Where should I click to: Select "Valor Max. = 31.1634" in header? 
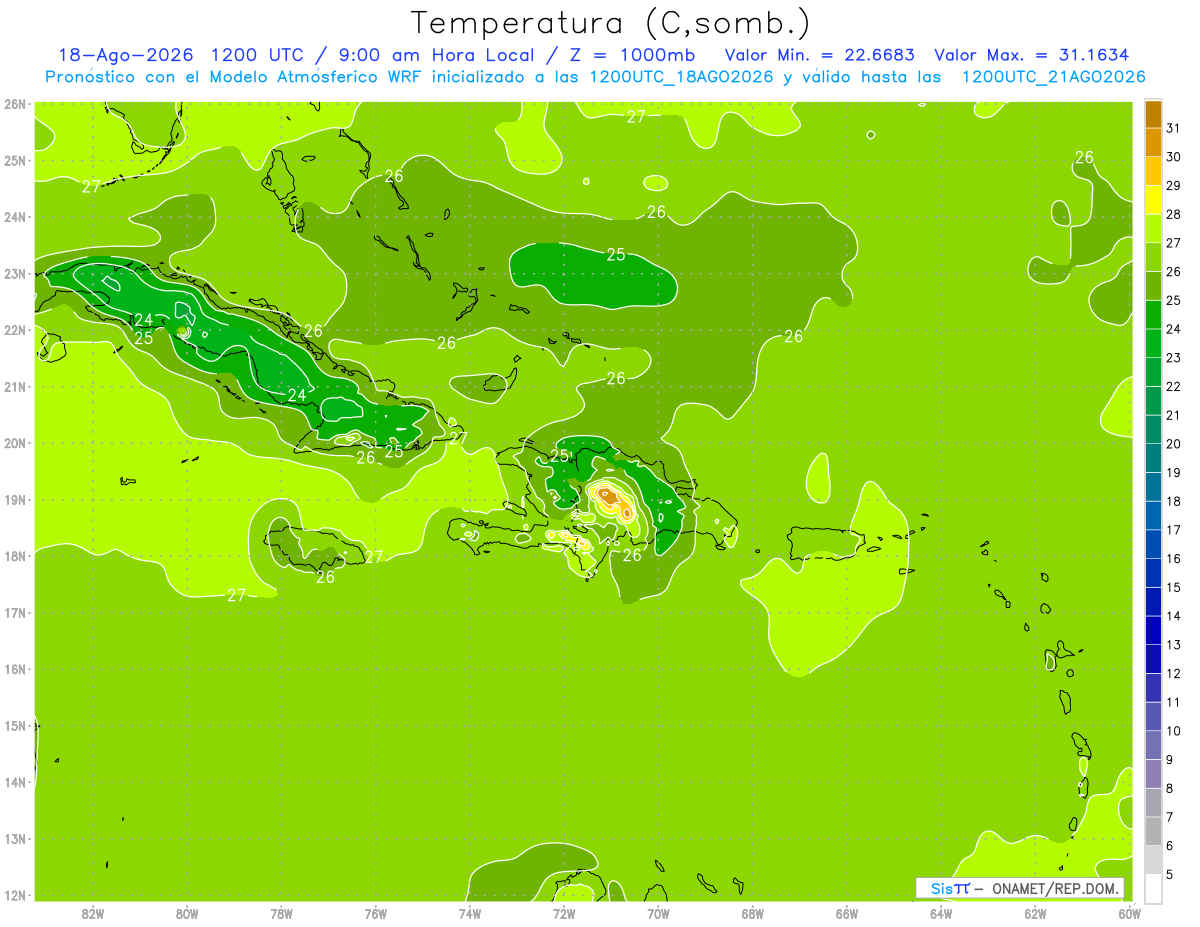tap(1031, 54)
